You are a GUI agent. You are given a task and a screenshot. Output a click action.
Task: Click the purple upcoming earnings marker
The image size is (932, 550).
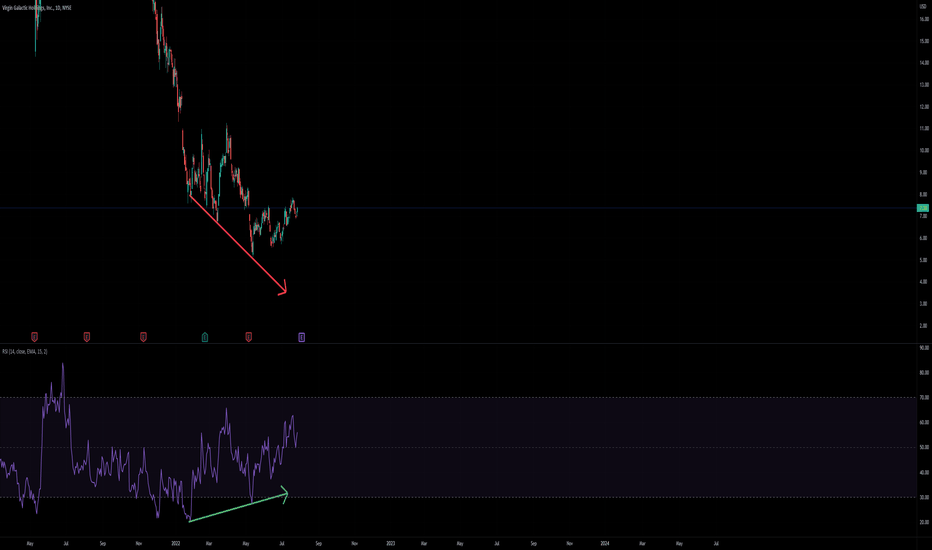301,337
